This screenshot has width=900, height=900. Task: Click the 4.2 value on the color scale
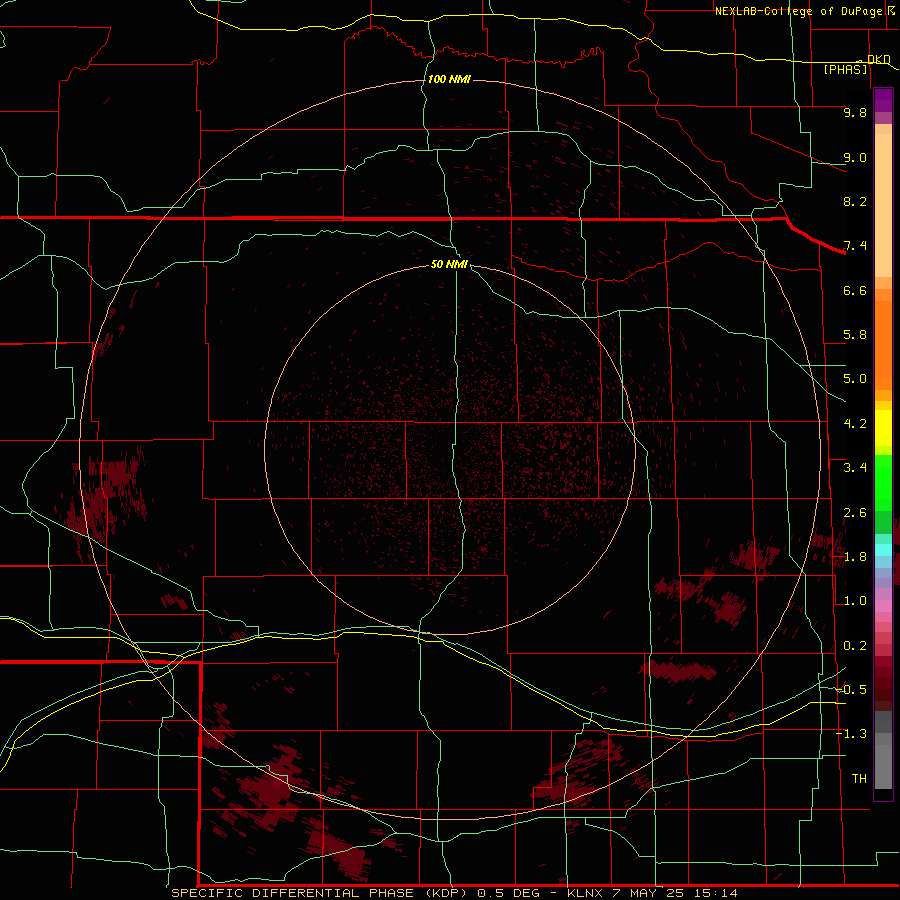coord(855,424)
